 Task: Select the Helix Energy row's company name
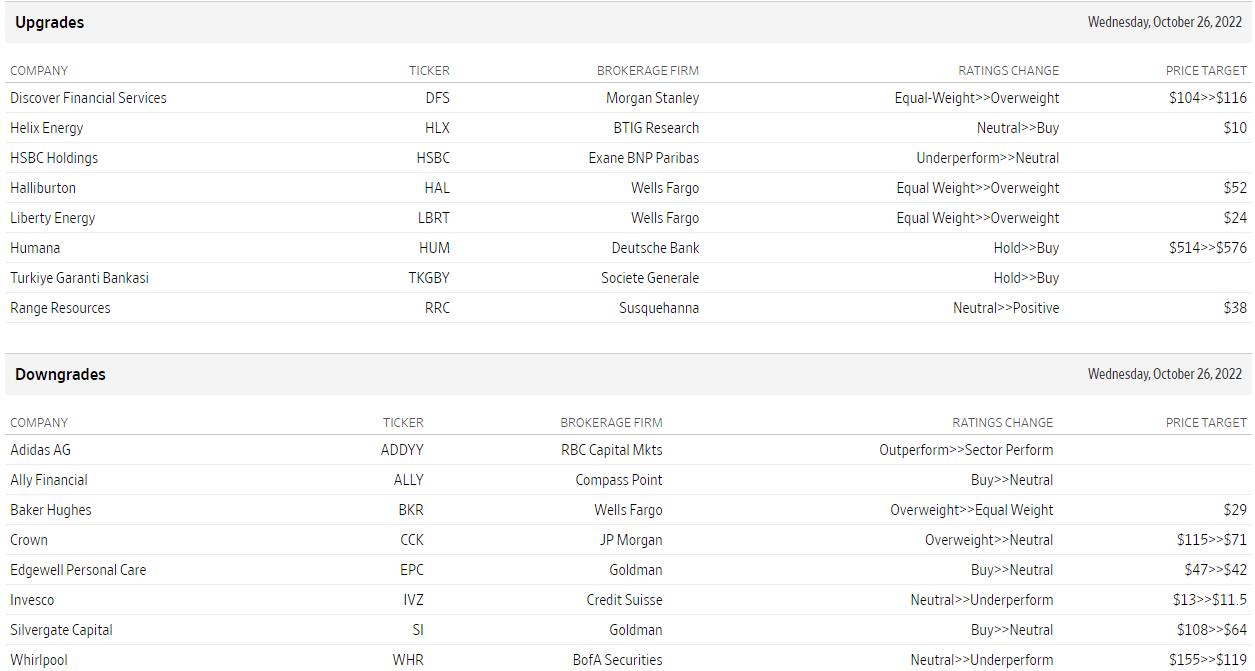47,128
